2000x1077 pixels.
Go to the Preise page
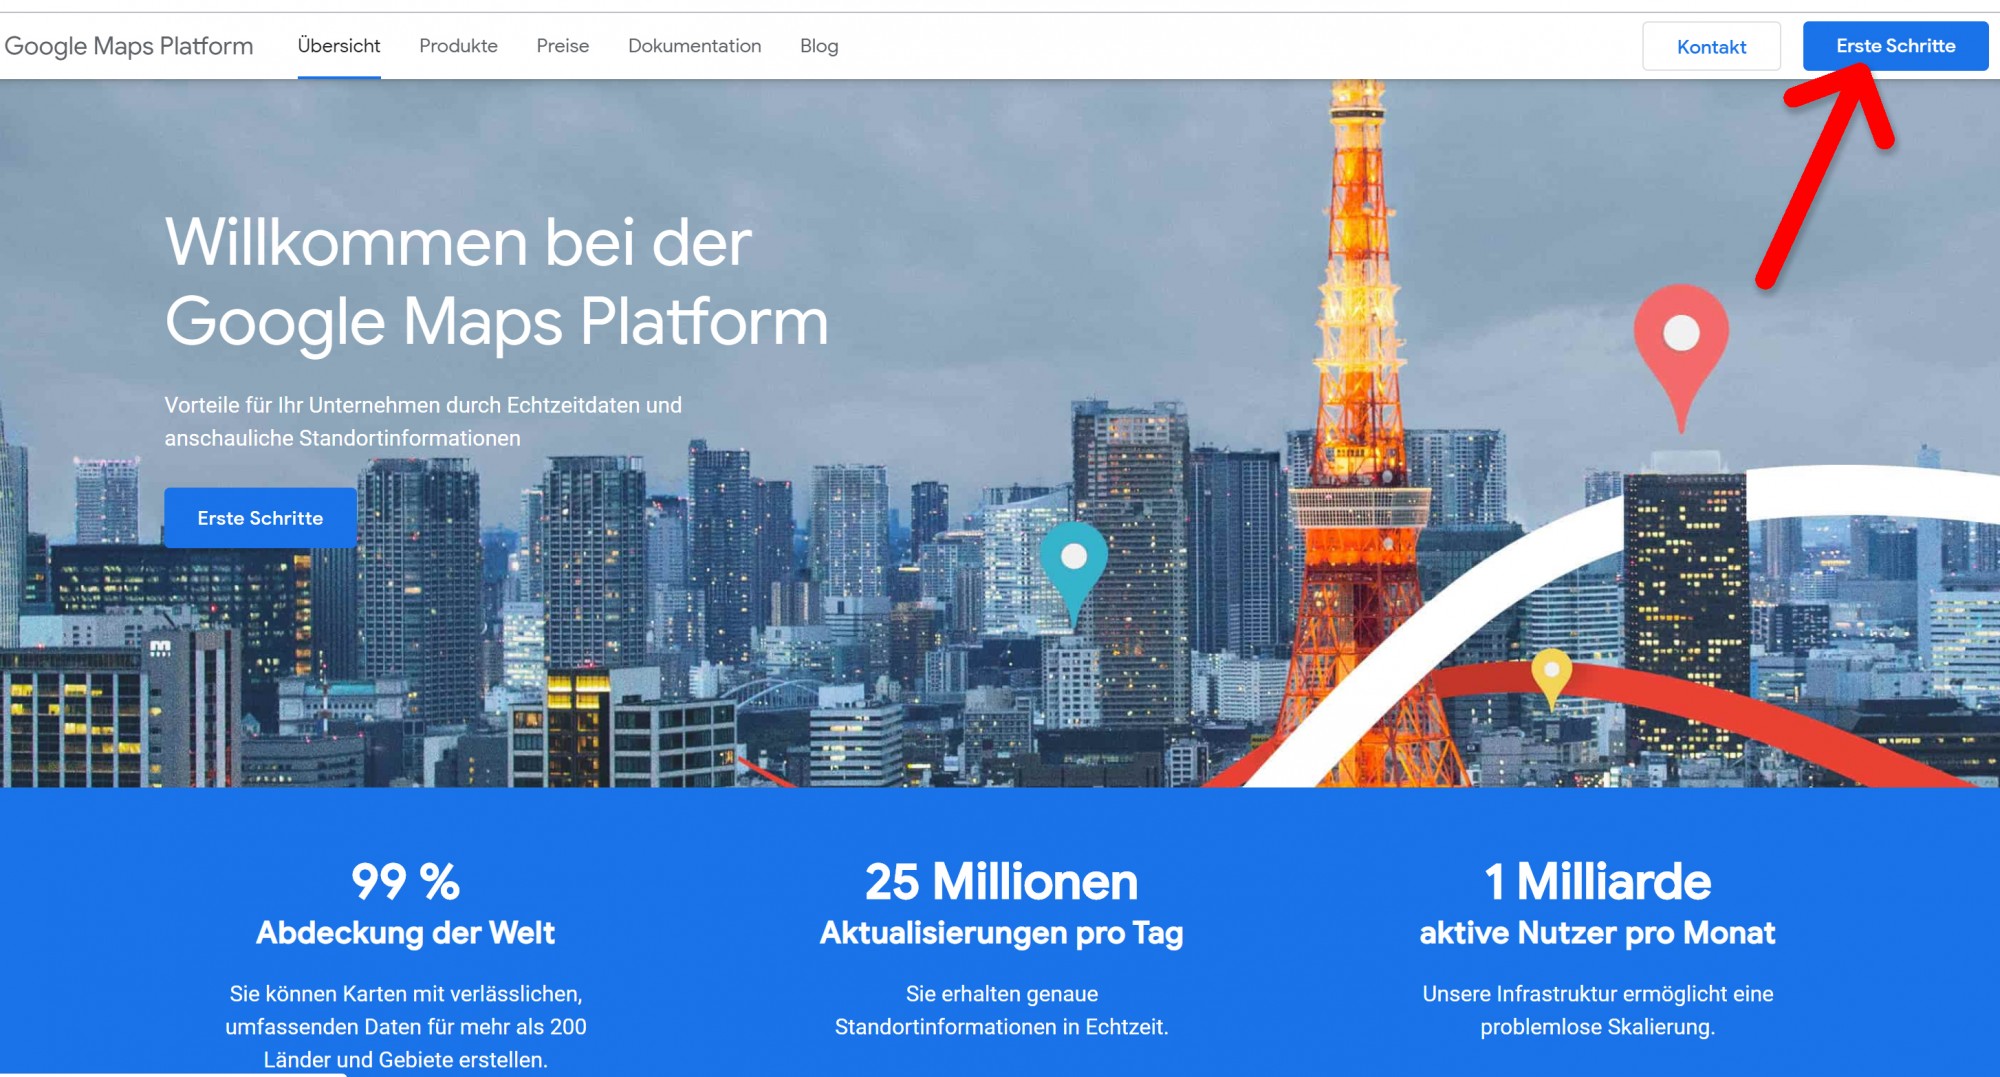coord(562,46)
